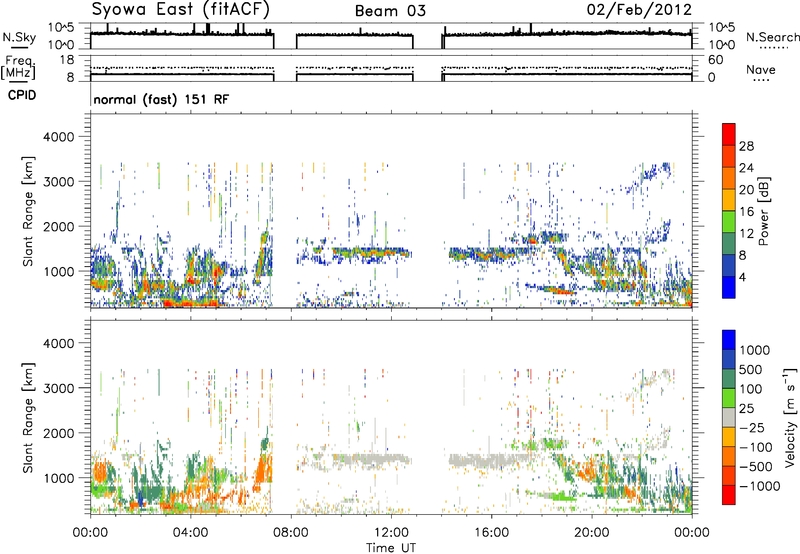Click the 'Beam 03' heading

point(390,11)
